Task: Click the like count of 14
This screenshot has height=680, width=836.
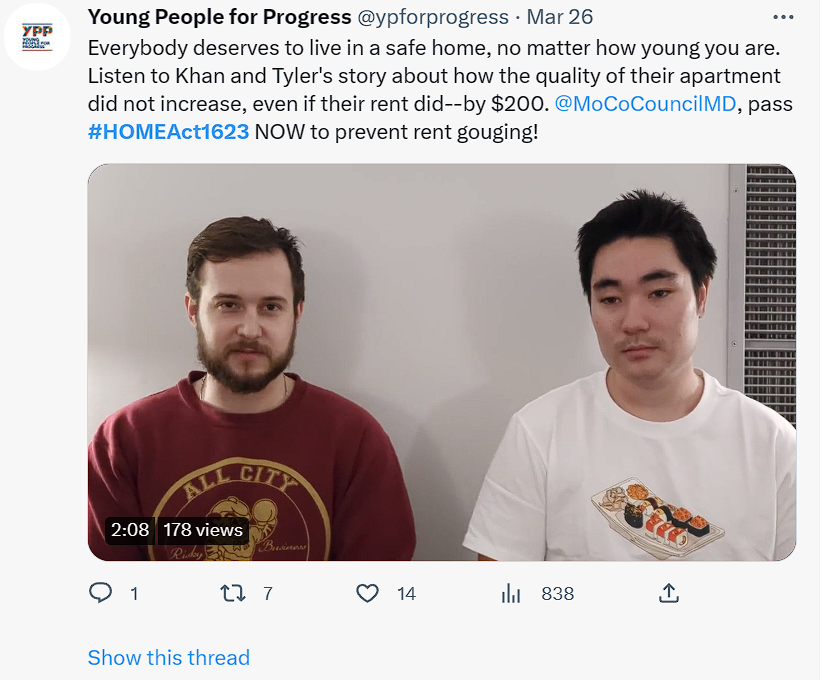Action: pyautogui.click(x=405, y=593)
